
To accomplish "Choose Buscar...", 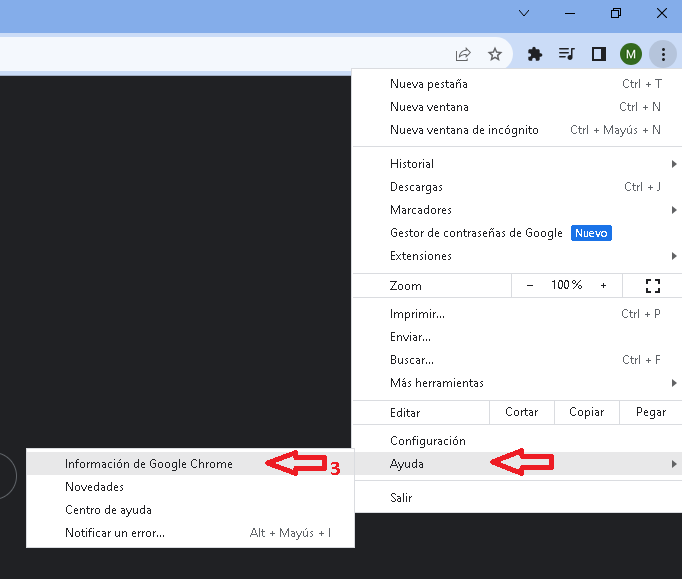I will (517, 360).
